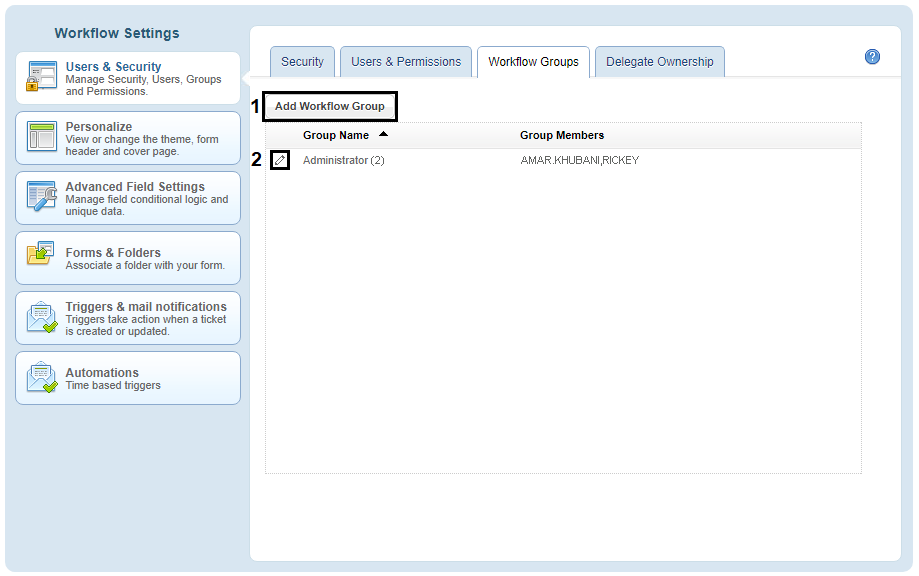Click 'Associate a folder with your form.' text
919x576 pixels.
[145, 265]
